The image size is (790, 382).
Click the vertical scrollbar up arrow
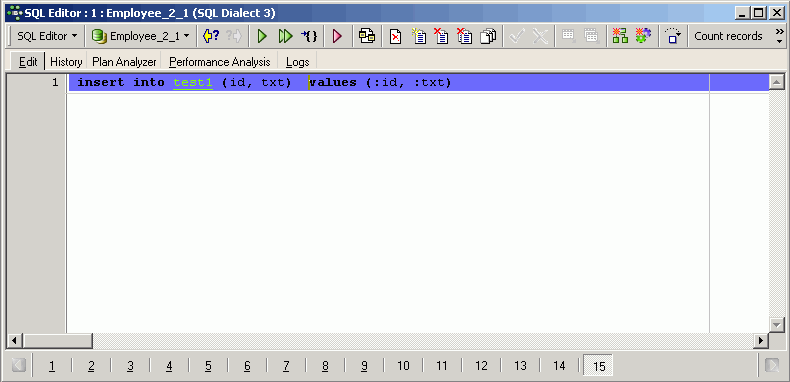(776, 82)
